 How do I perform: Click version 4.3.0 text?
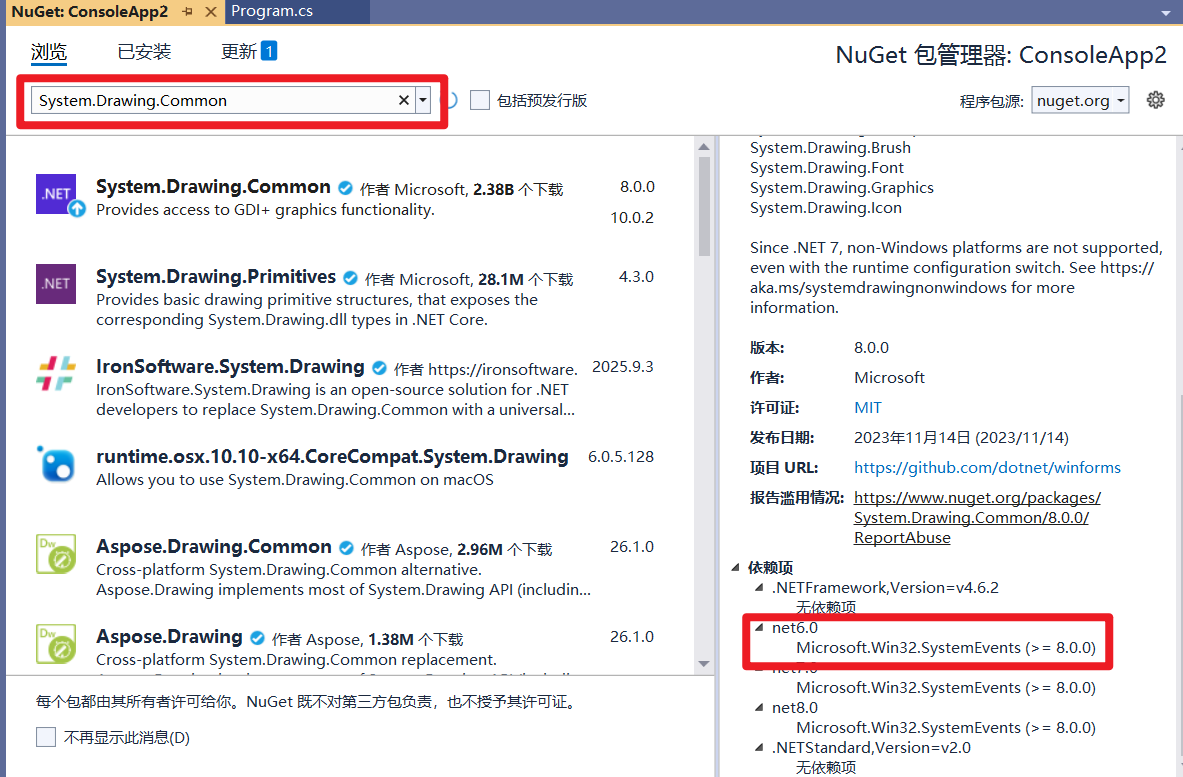tap(636, 277)
